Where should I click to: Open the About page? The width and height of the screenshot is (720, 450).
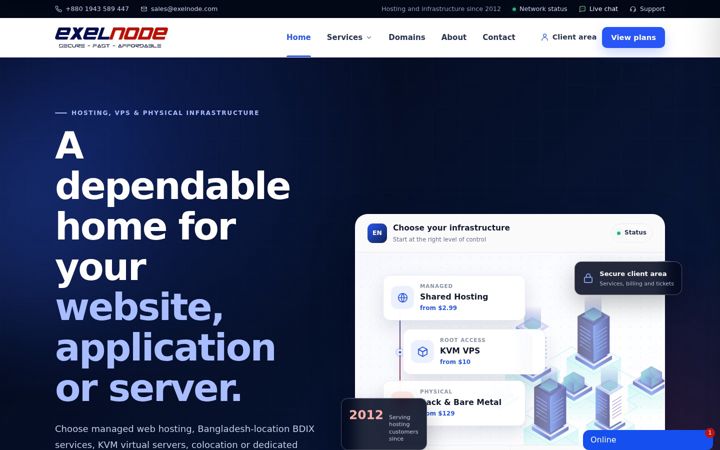(454, 37)
